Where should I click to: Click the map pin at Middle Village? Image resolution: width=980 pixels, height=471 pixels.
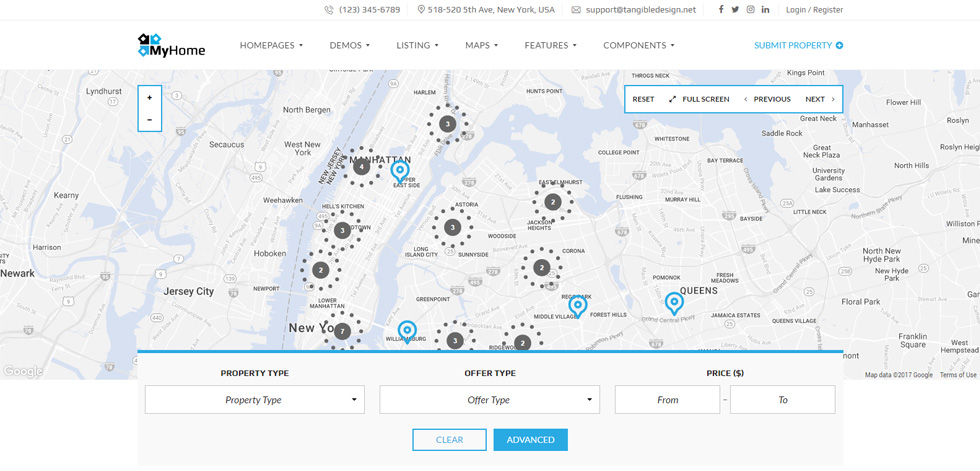coord(578,307)
